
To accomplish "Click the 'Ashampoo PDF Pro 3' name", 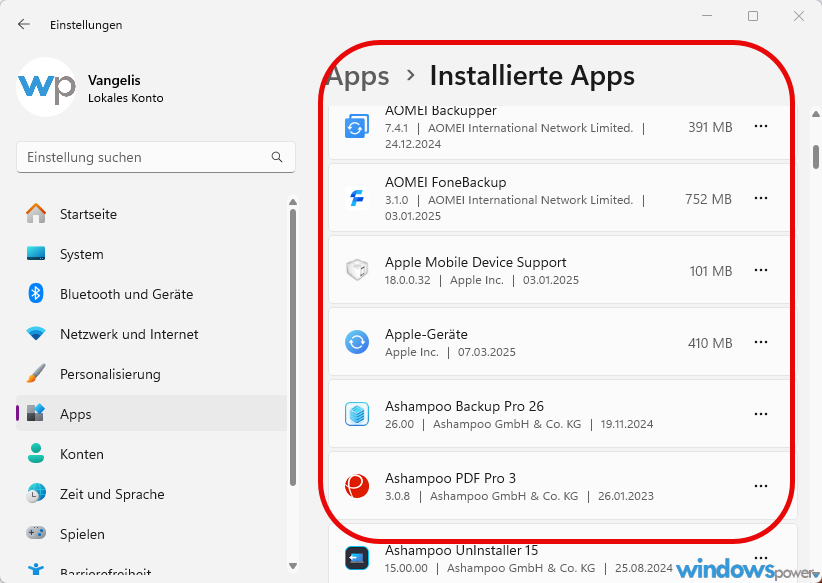I will click(450, 478).
